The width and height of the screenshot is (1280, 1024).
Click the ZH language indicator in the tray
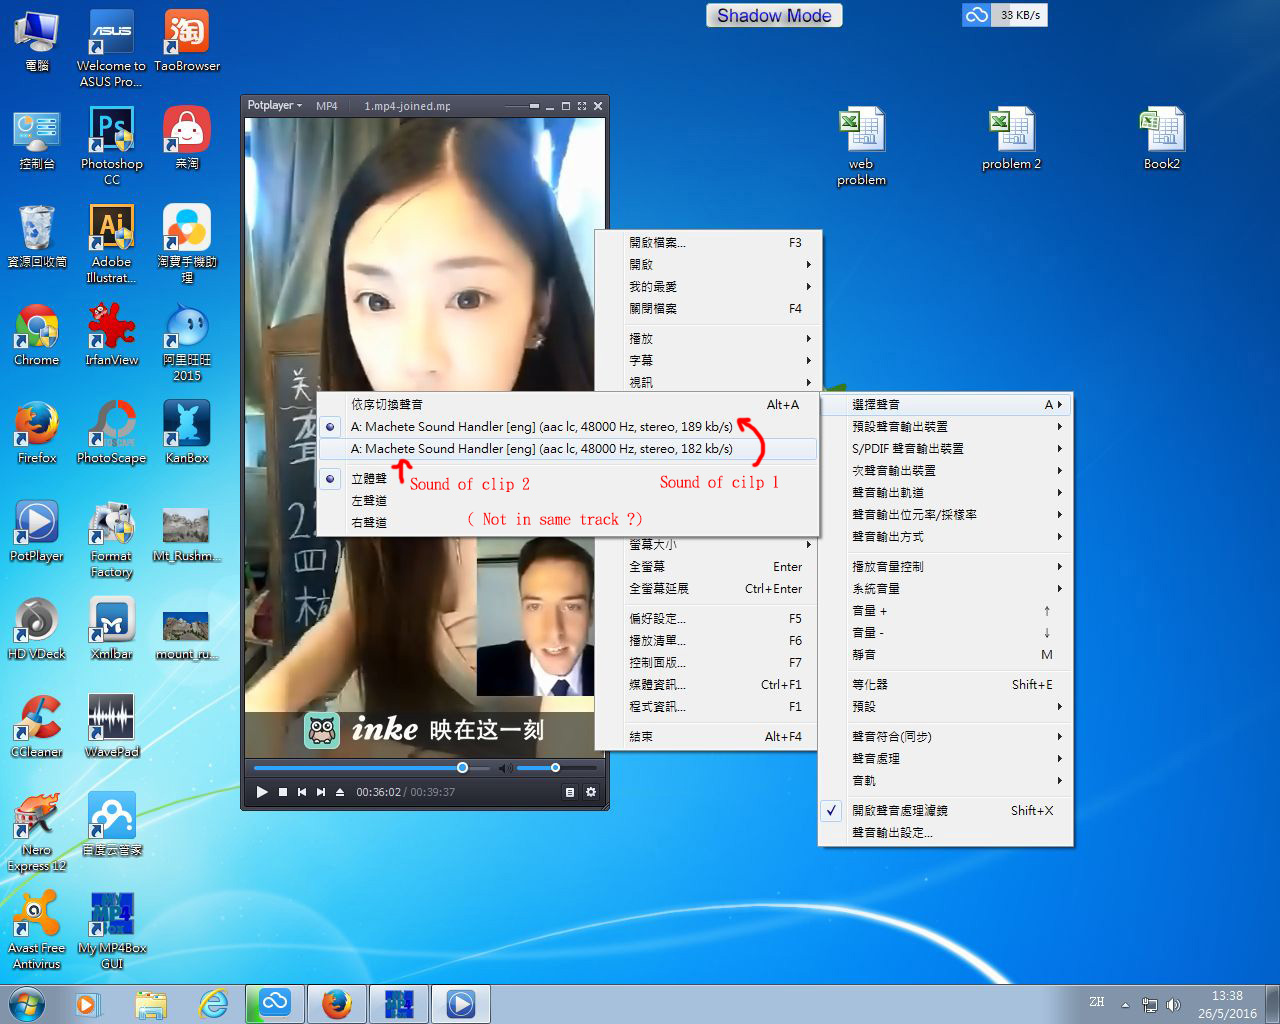pyautogui.click(x=1097, y=1002)
